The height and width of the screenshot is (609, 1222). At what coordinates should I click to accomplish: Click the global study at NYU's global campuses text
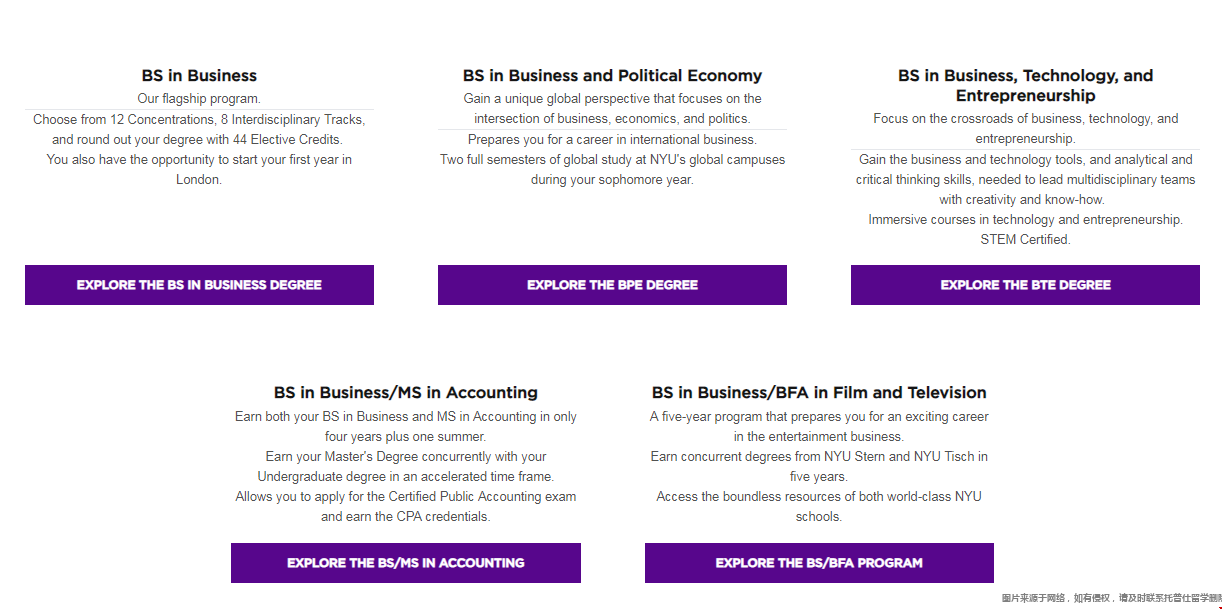[612, 170]
